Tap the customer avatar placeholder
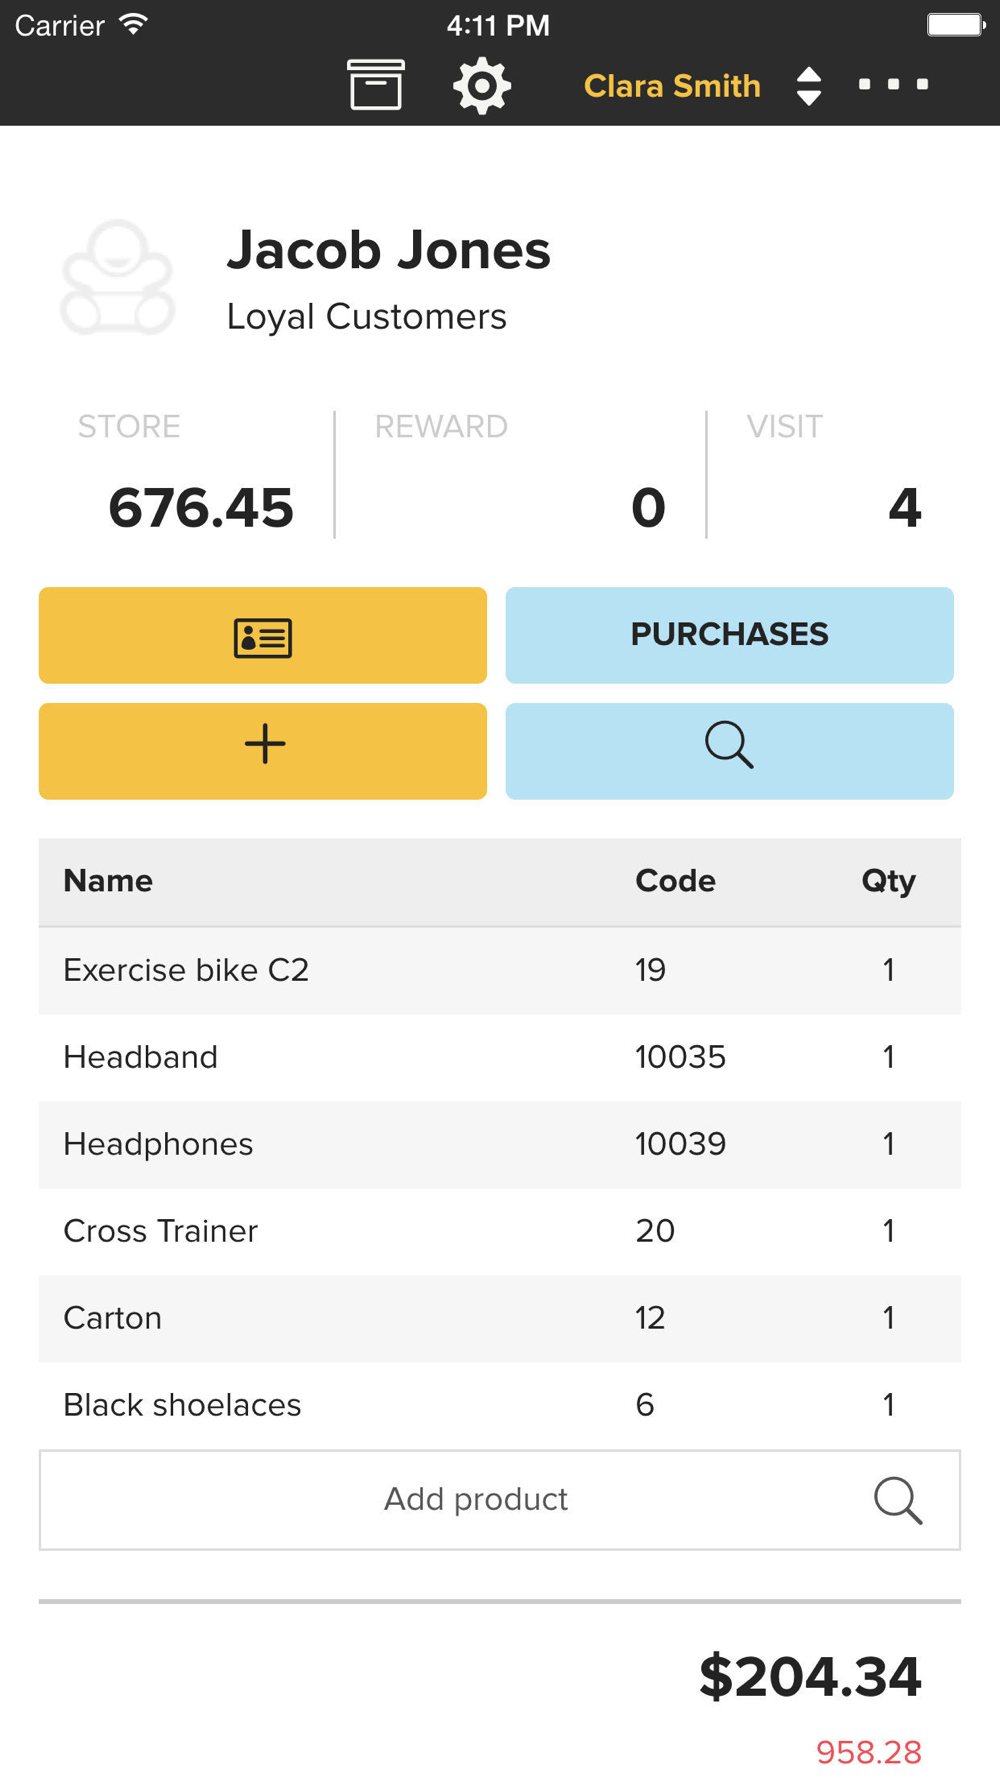The width and height of the screenshot is (1000, 1778). tap(118, 278)
